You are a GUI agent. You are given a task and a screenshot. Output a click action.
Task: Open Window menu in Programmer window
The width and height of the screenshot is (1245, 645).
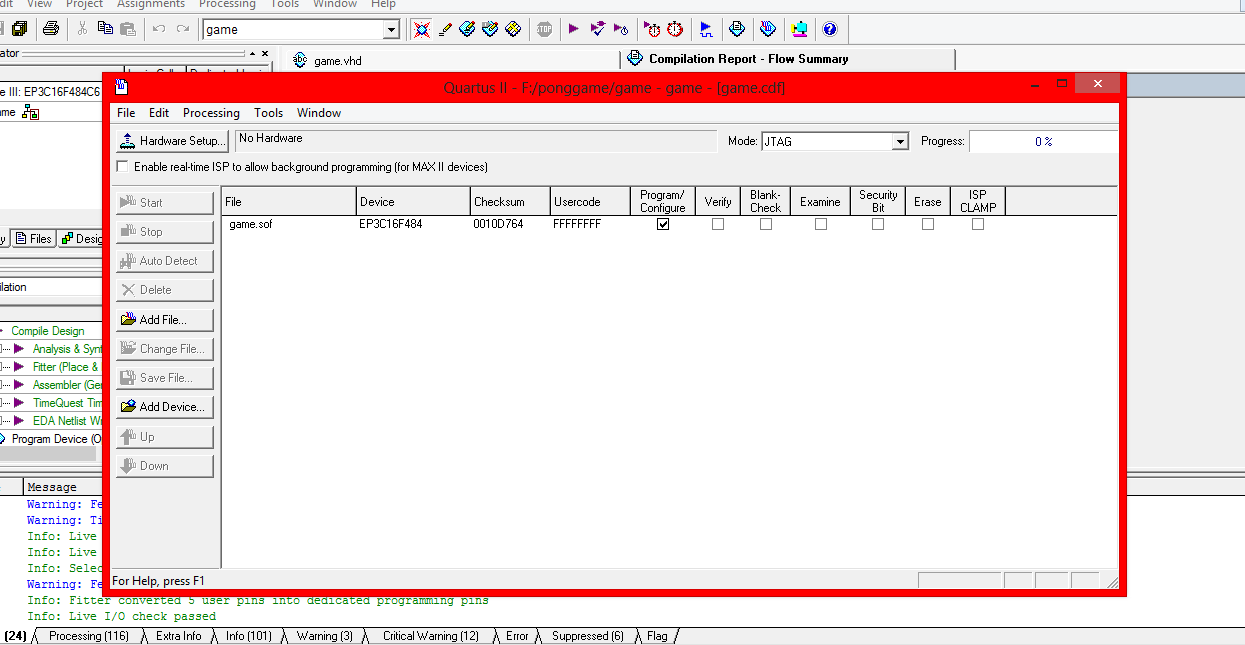pos(319,113)
